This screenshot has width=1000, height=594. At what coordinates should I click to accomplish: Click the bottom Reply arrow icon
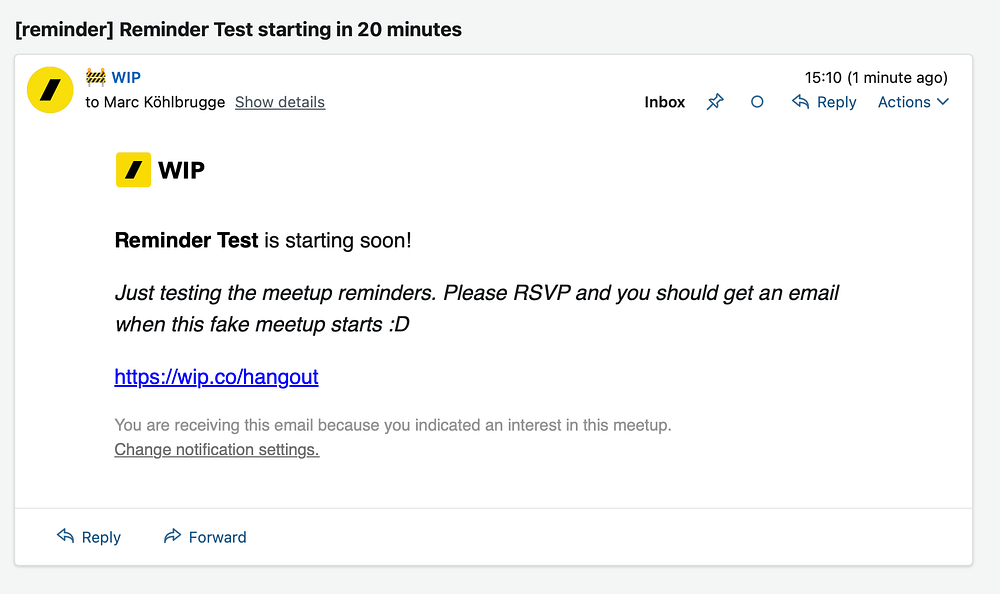click(66, 537)
